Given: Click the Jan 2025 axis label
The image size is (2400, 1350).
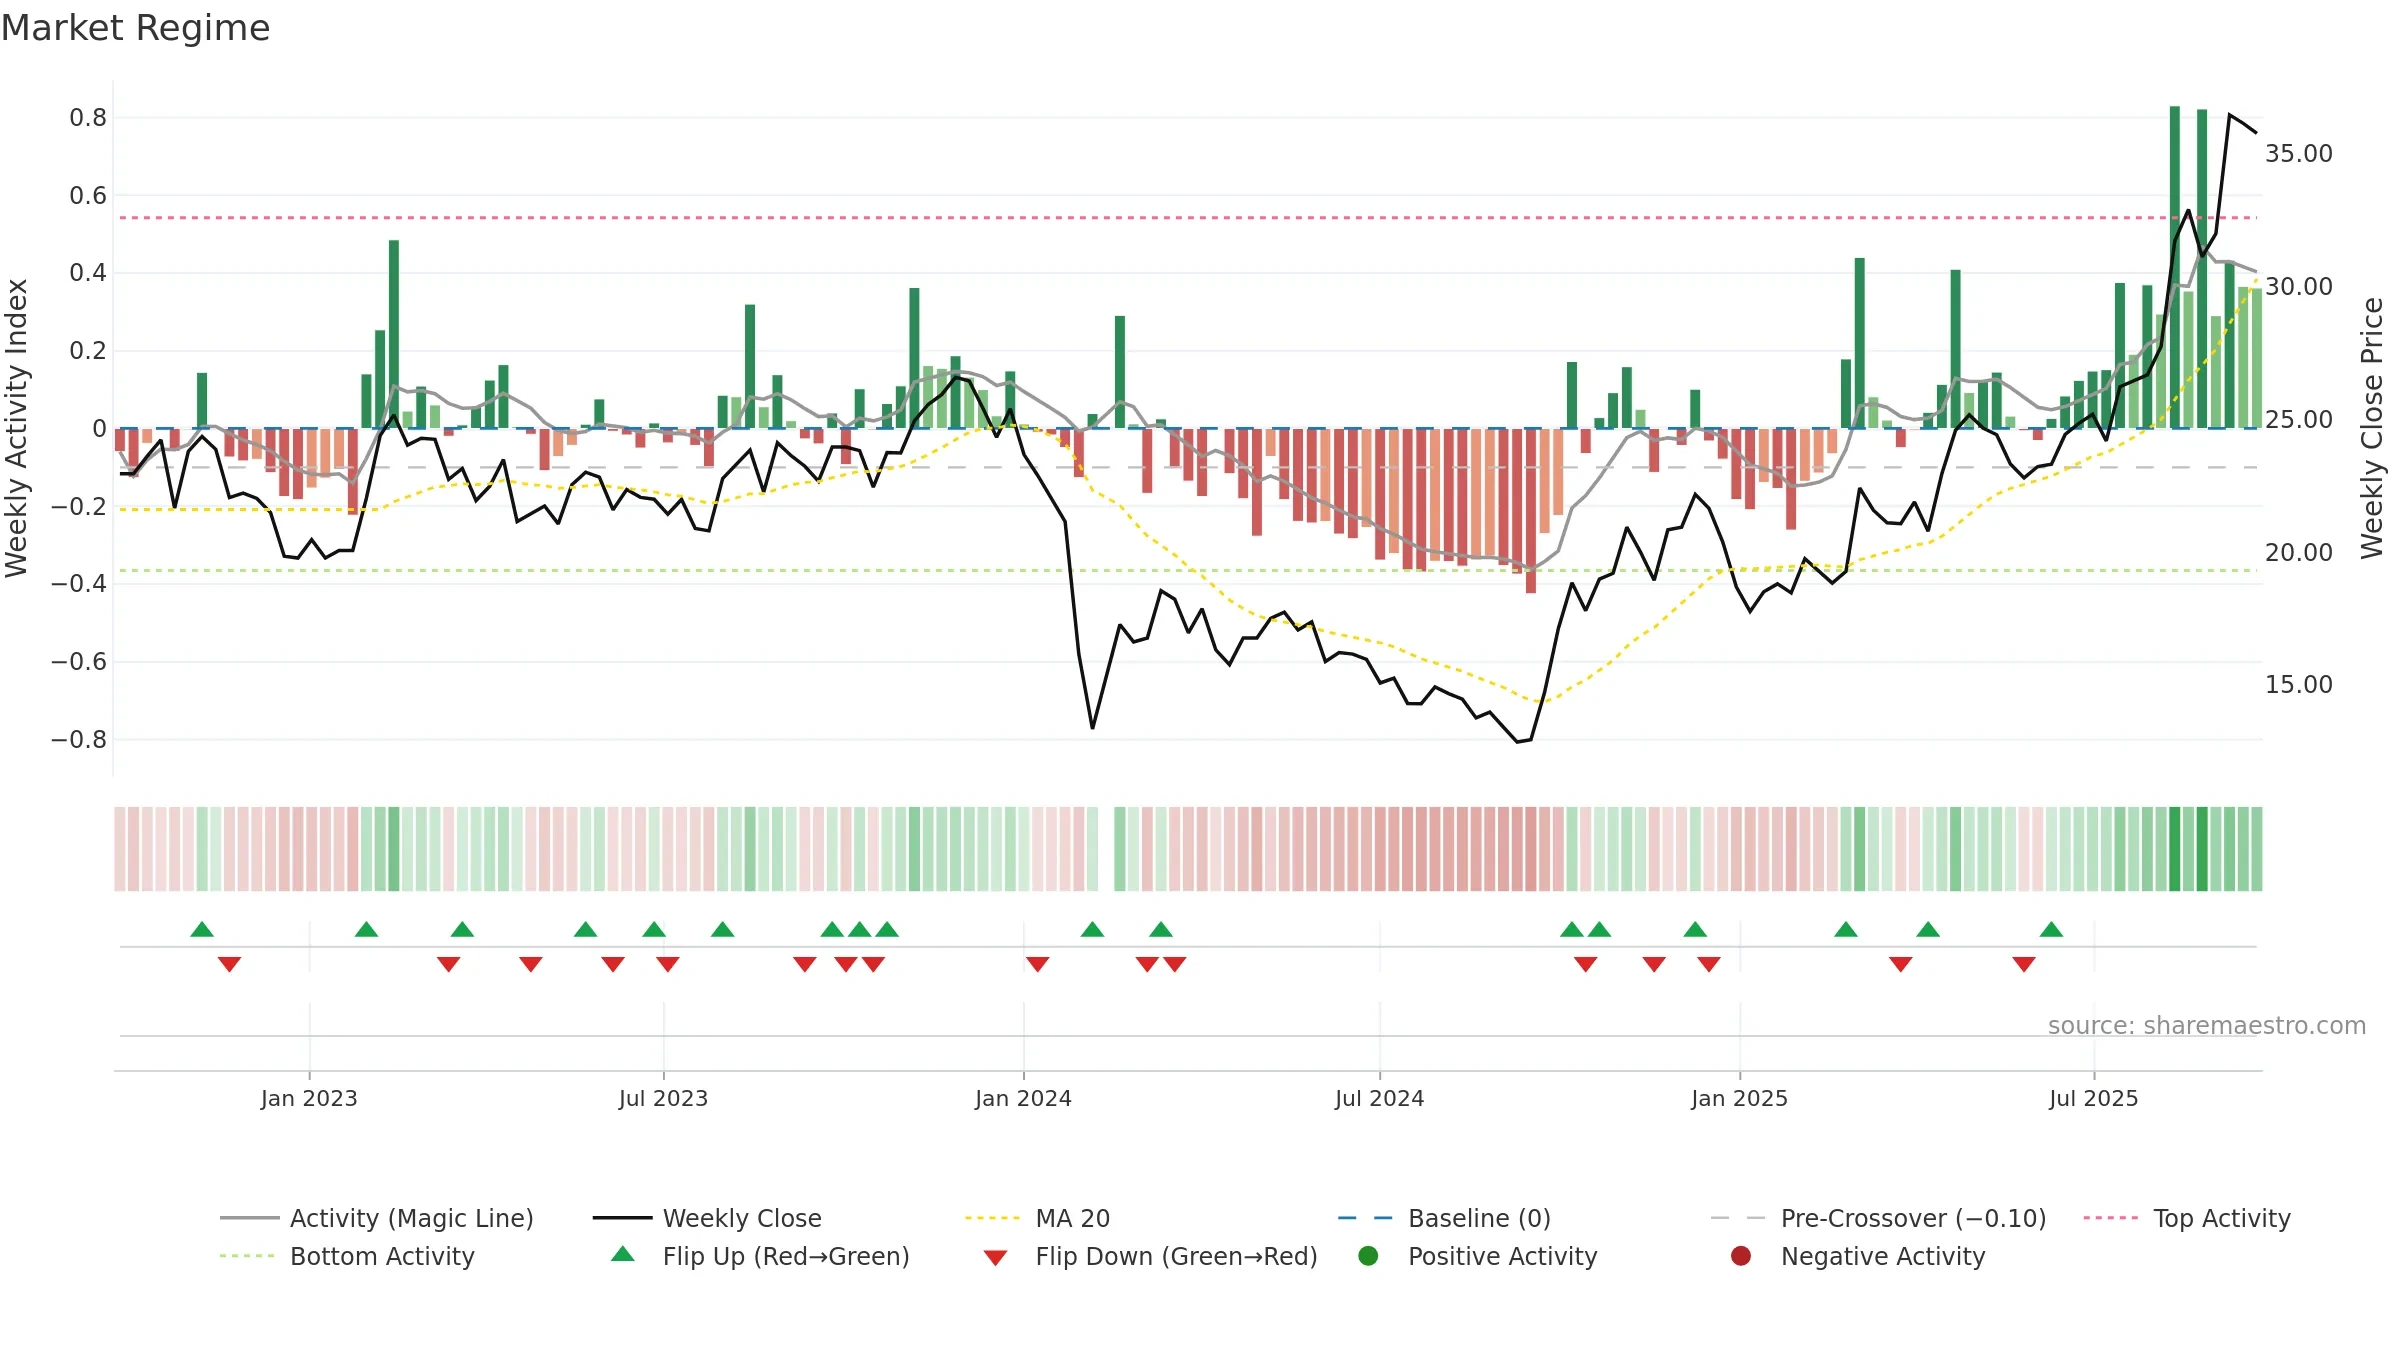Looking at the screenshot, I should tap(1739, 1098).
